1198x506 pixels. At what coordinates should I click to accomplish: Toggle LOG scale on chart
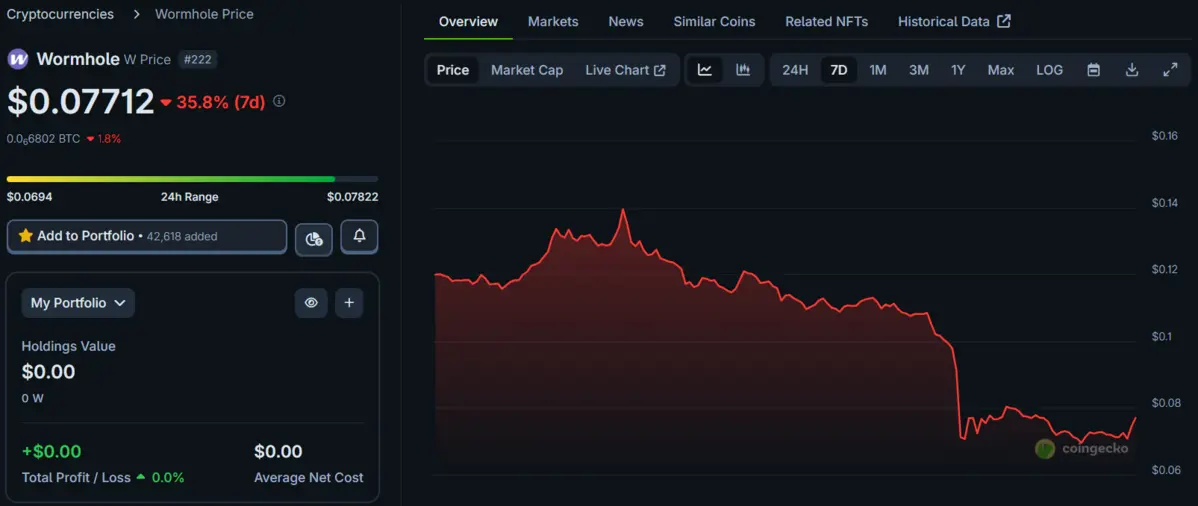(x=1049, y=70)
